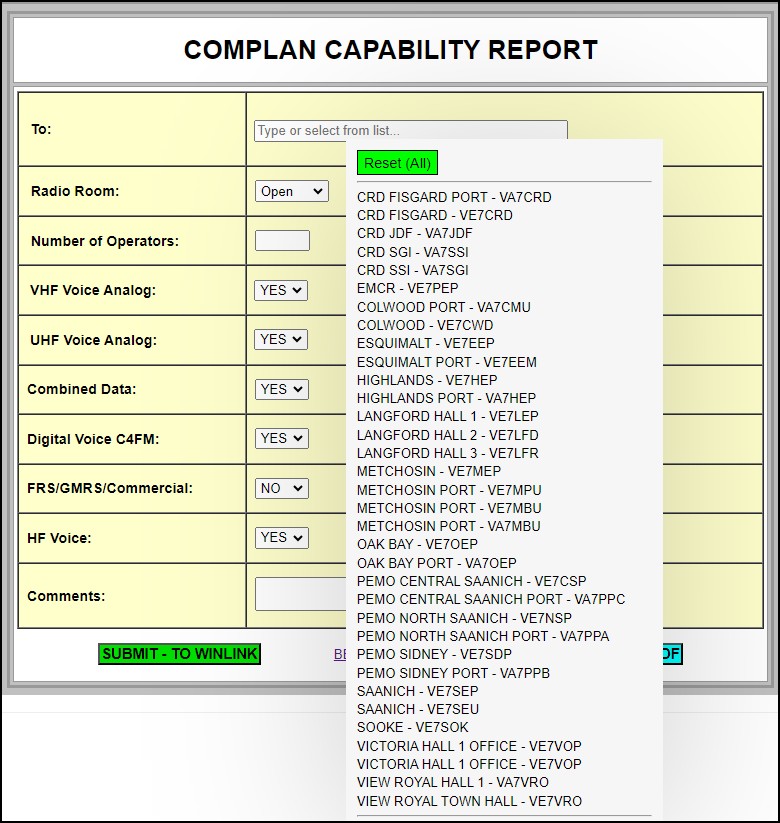Choose PEMO SIDNEY - VE7SDP entry
The height and width of the screenshot is (823, 780).
point(434,654)
